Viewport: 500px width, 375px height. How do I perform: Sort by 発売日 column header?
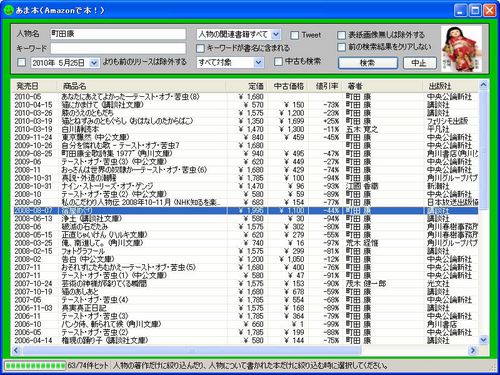35,86
